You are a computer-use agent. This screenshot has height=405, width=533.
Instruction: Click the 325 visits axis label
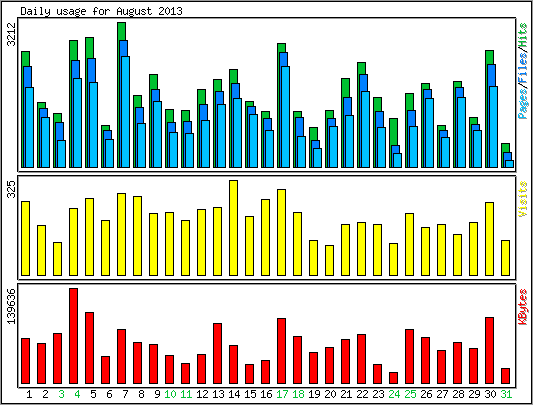[x=12, y=189]
